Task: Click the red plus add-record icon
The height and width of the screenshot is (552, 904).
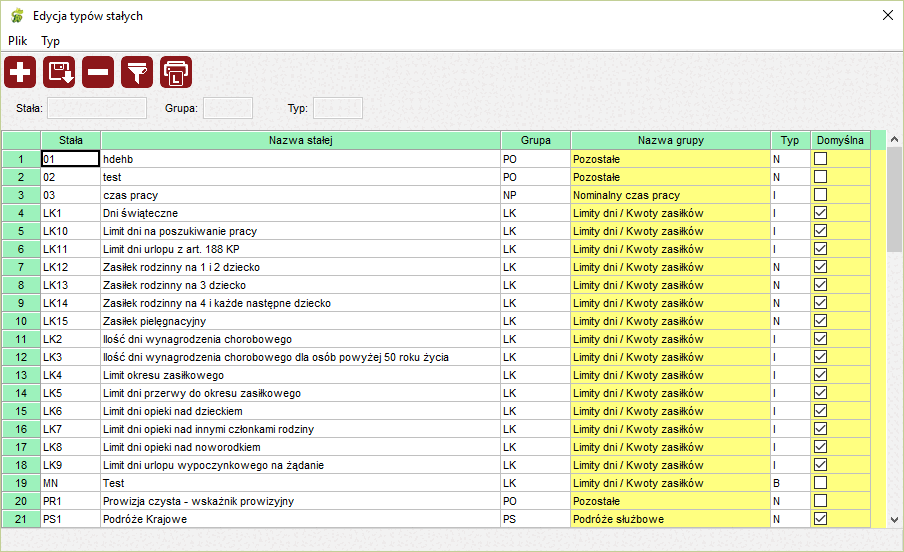Action: coord(20,72)
